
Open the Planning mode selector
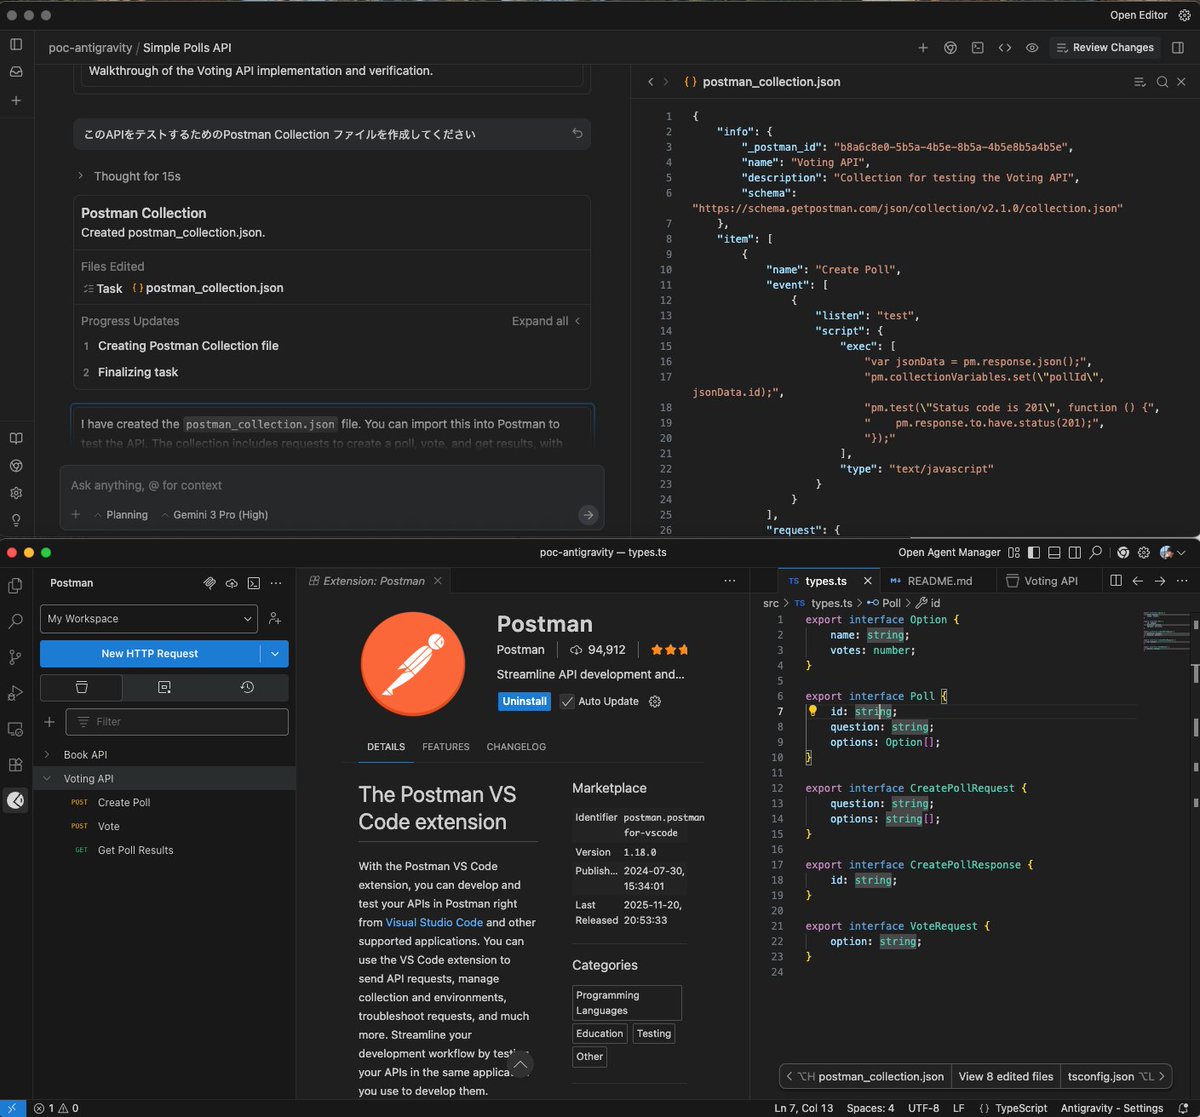click(120, 515)
